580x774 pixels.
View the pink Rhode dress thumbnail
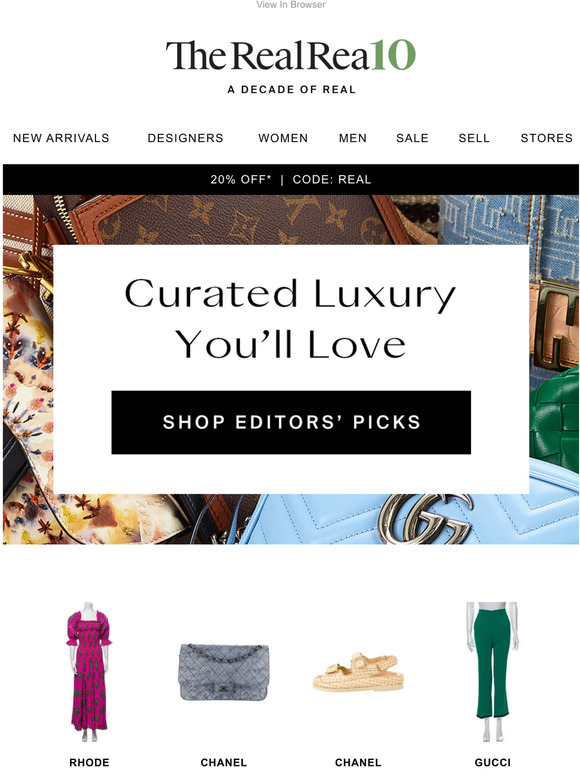(x=89, y=671)
